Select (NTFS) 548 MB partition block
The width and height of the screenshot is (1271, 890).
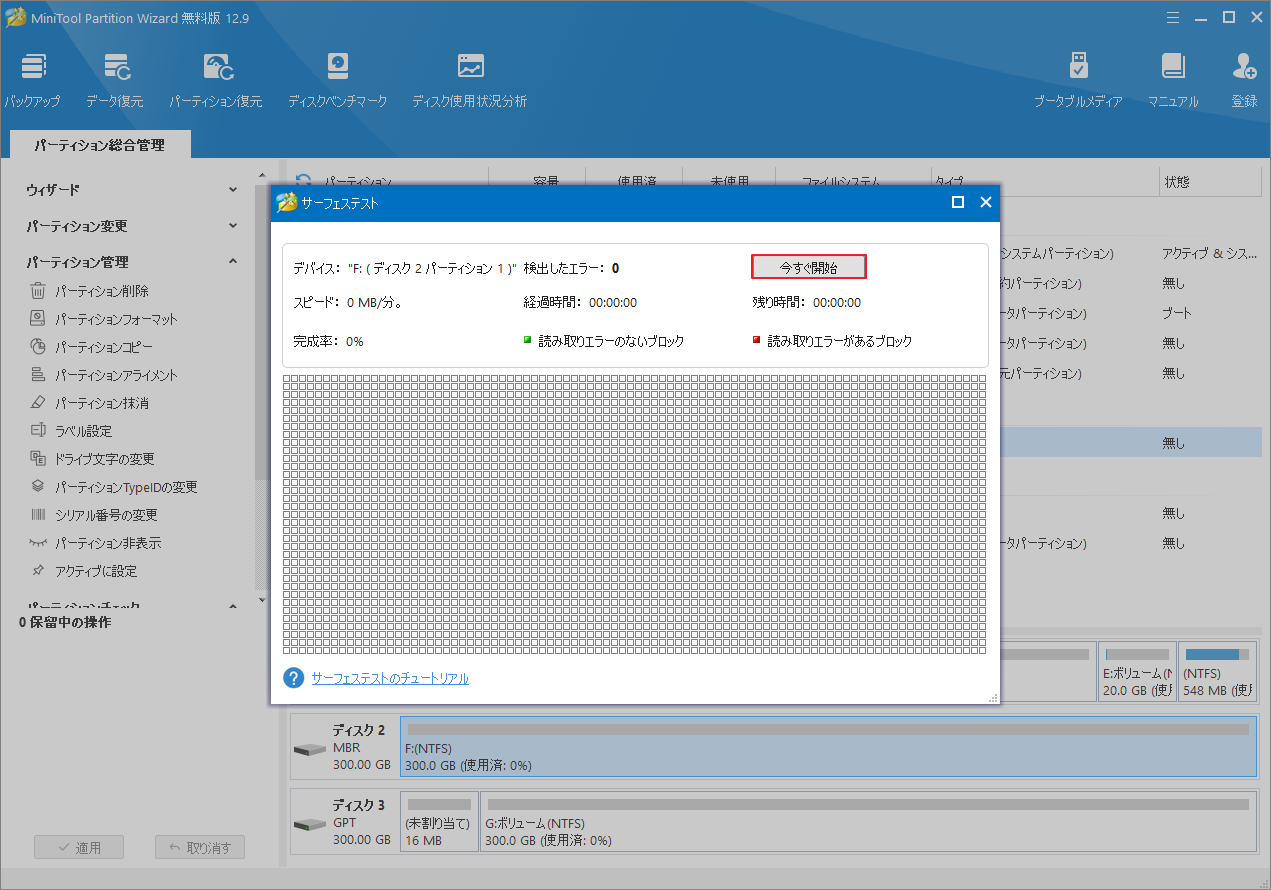click(1217, 671)
